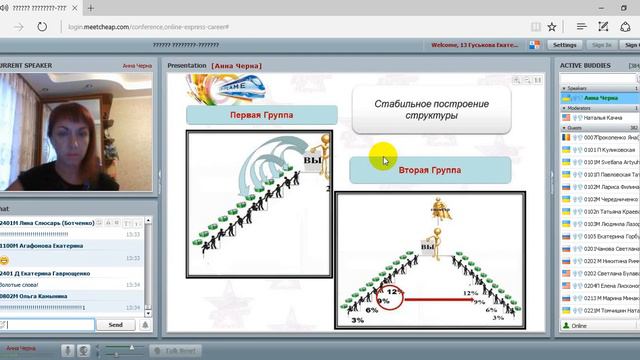Select guest 0007Прокопенко in buddies list

tap(600, 138)
